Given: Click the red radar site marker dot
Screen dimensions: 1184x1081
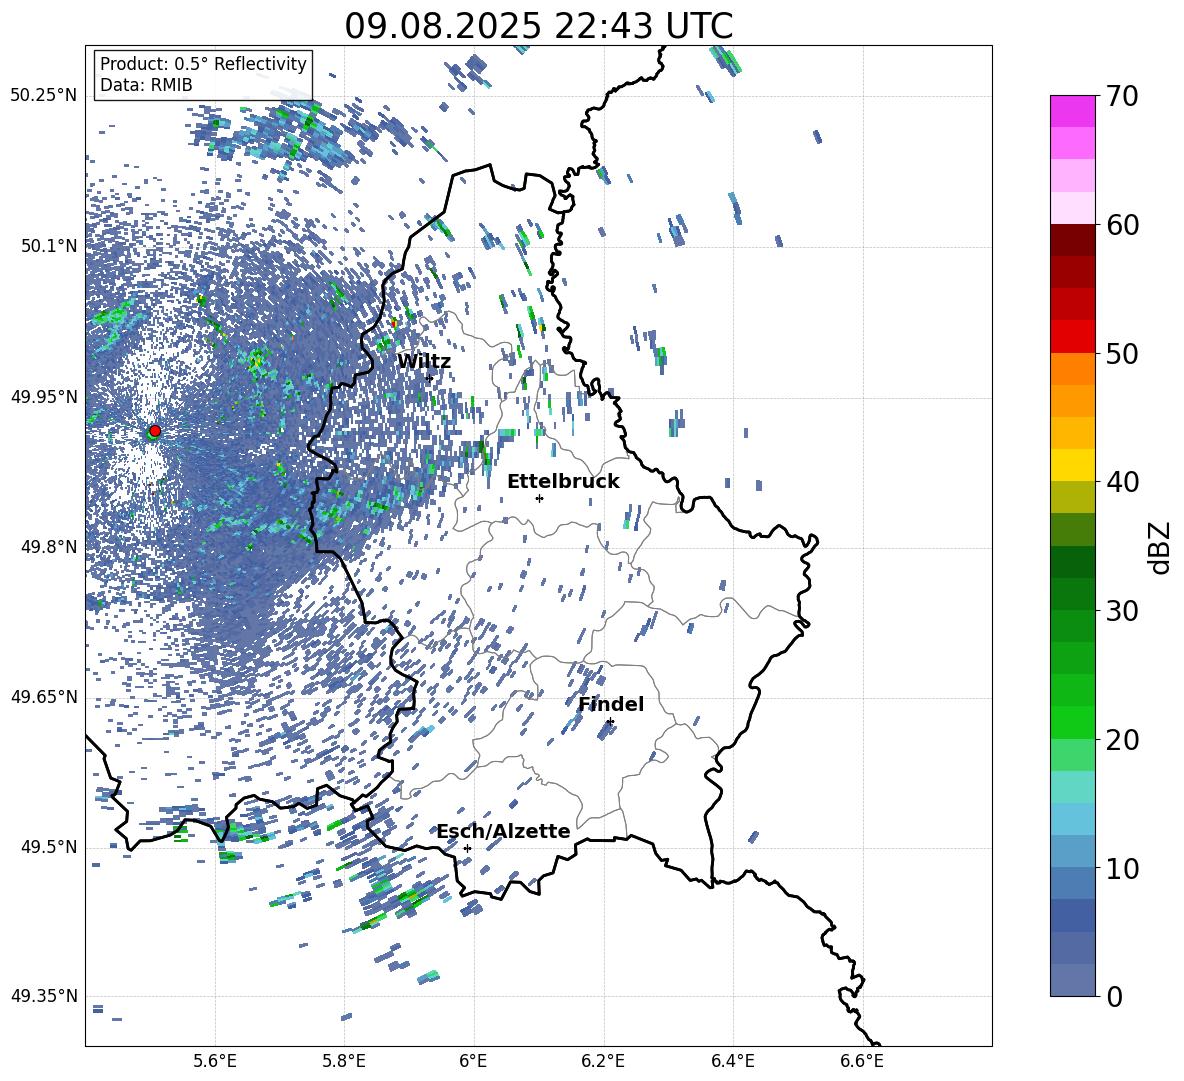Looking at the screenshot, I should [x=155, y=430].
